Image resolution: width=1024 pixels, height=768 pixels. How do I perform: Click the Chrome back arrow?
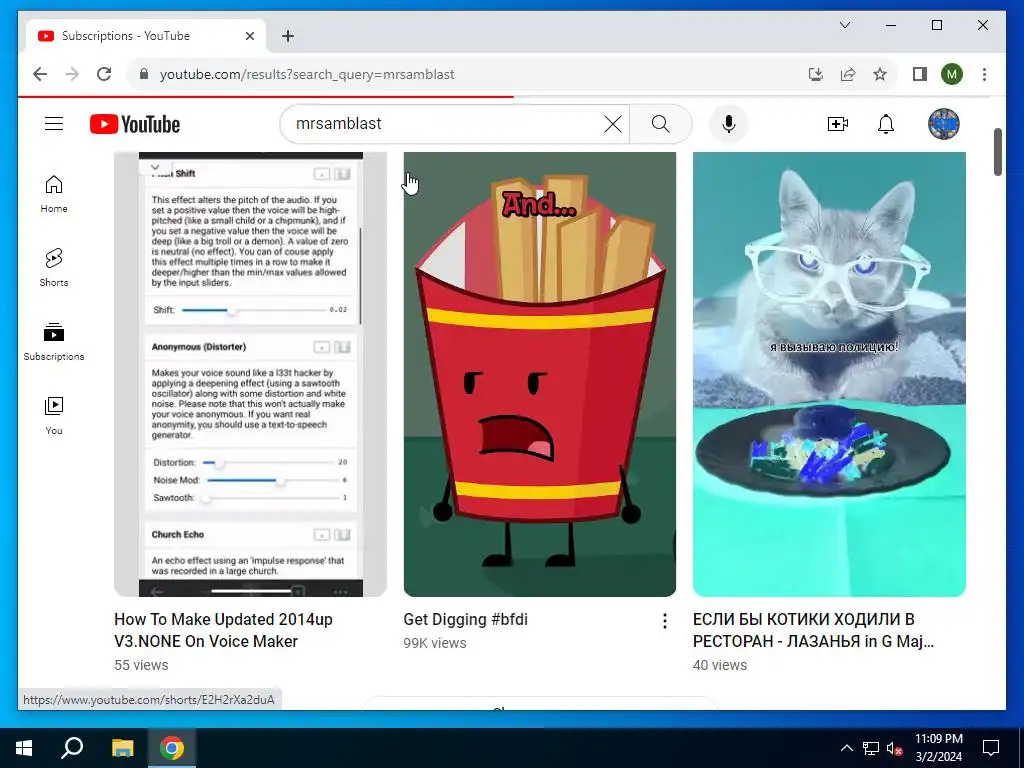40,74
